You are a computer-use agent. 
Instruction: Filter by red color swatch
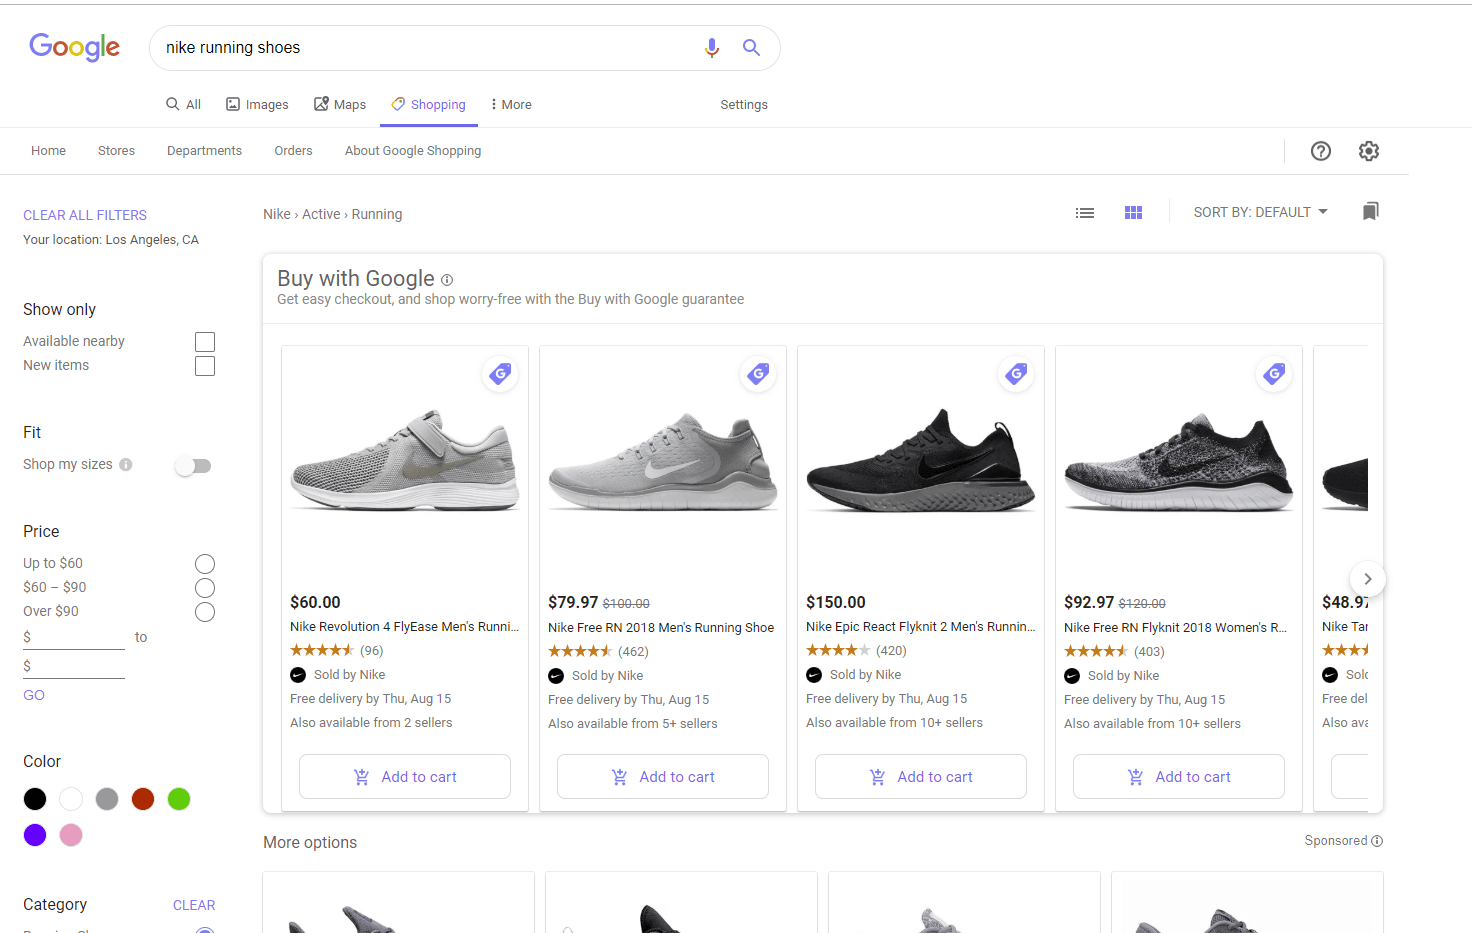143,799
